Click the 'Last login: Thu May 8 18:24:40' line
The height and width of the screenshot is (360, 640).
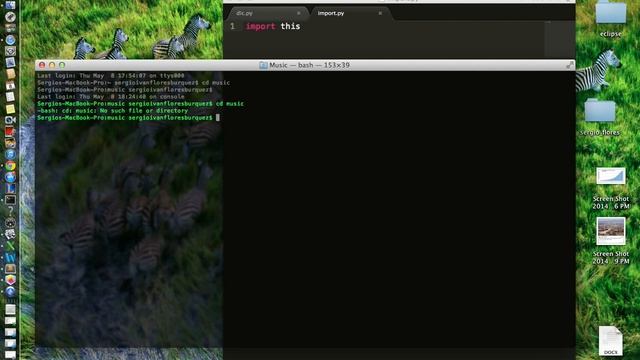(111, 97)
